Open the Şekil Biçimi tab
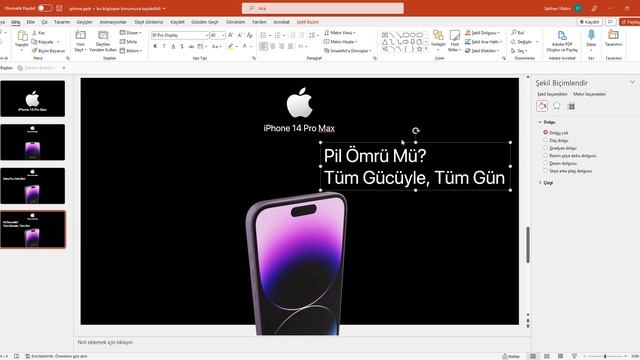This screenshot has width=640, height=360. tap(307, 22)
